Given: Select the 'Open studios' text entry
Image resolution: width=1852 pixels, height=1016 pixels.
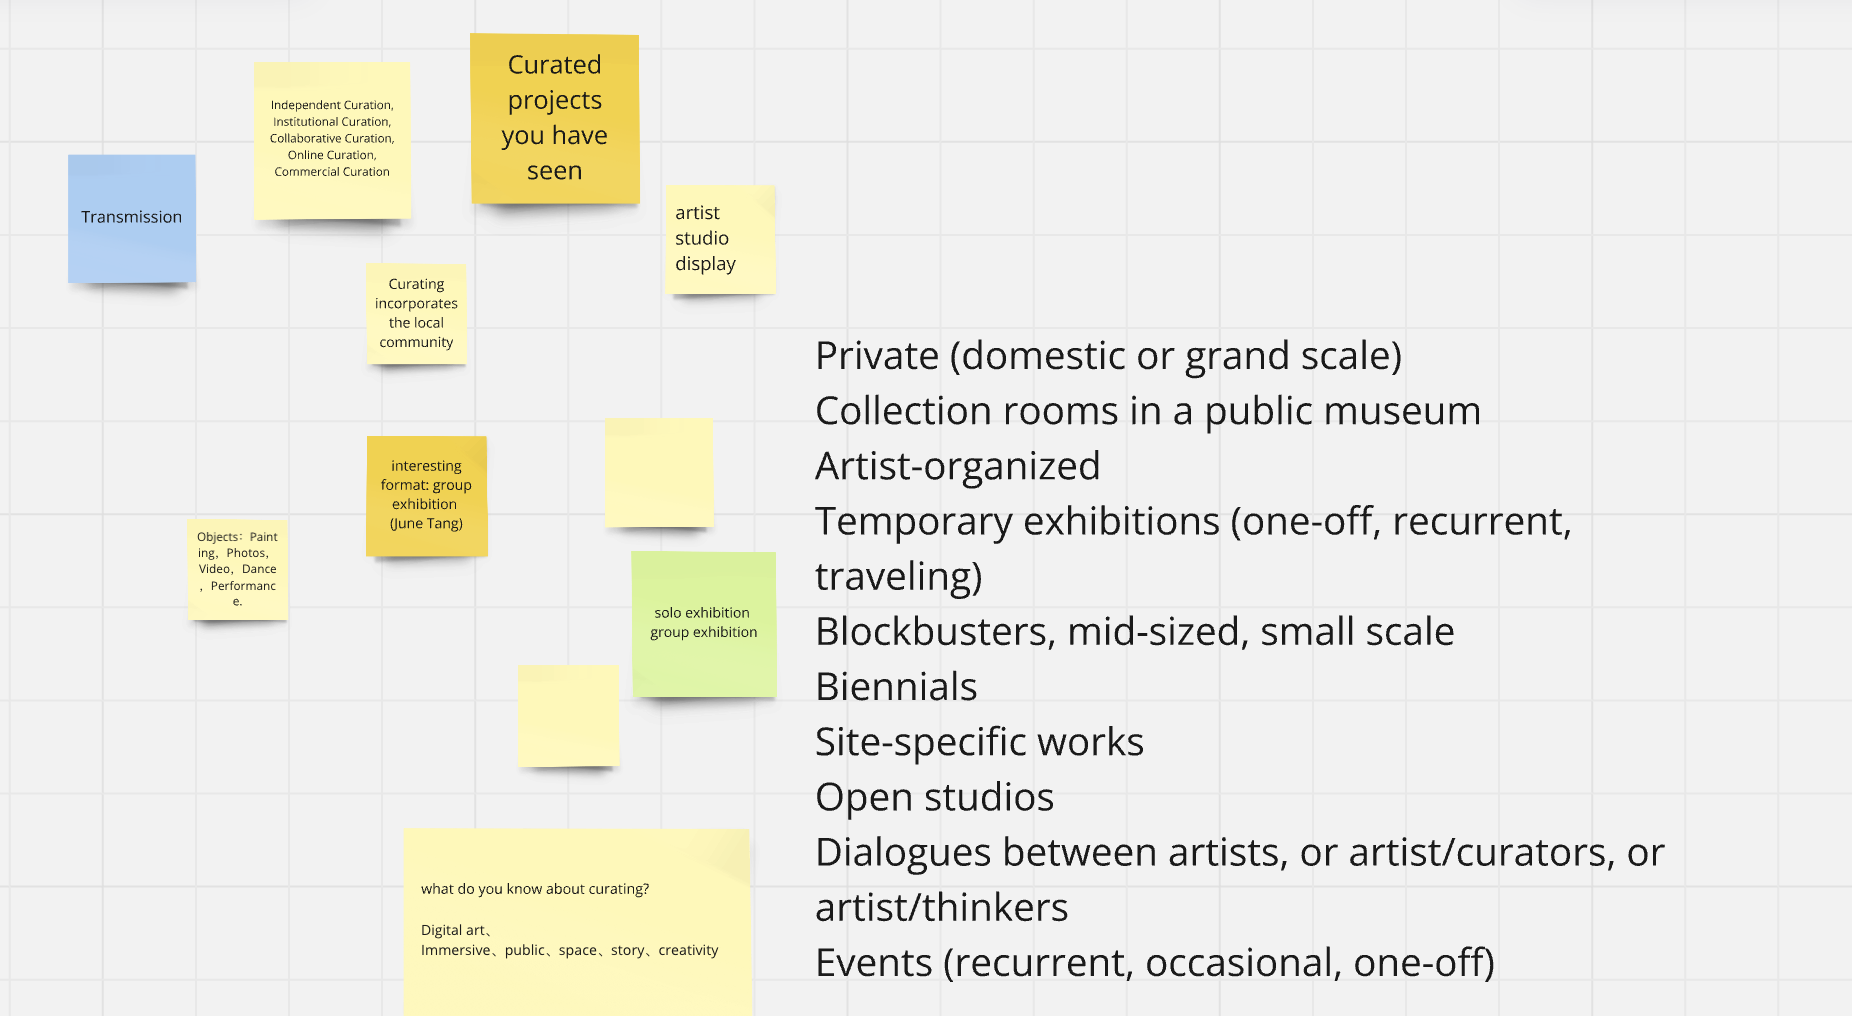Looking at the screenshot, I should (934, 797).
